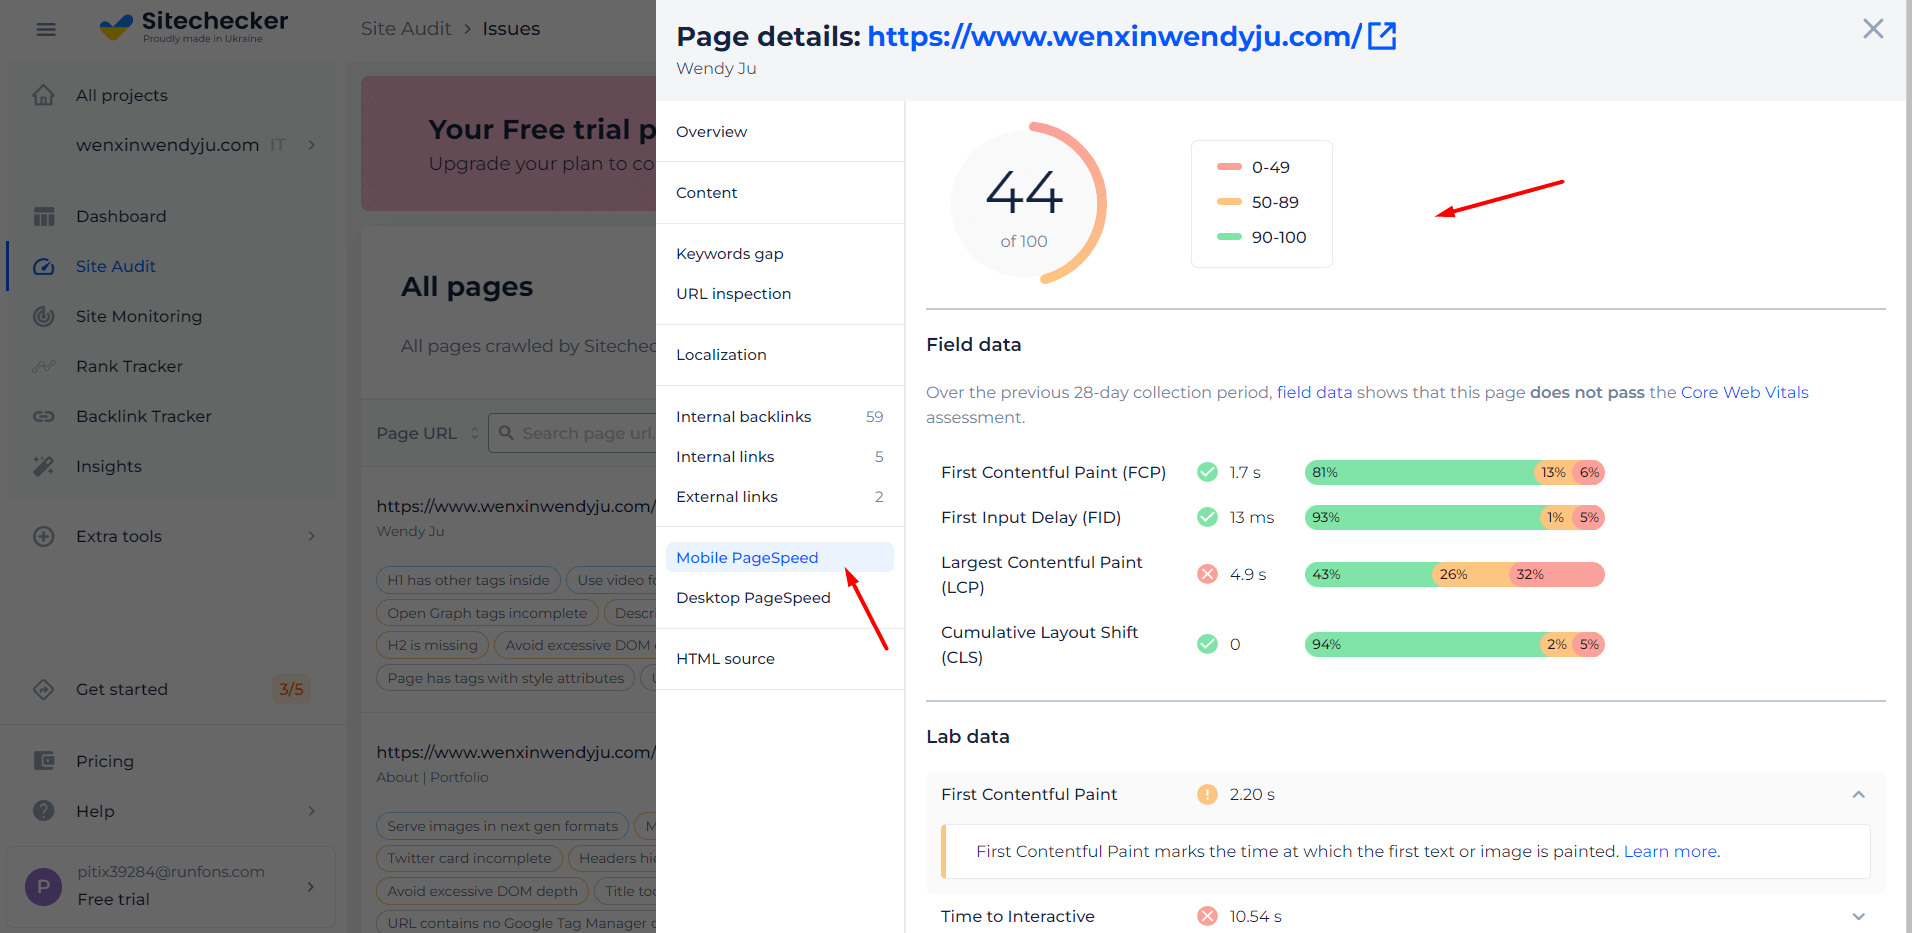The width and height of the screenshot is (1912, 933).
Task: Close the Page details panel
Action: [x=1873, y=29]
